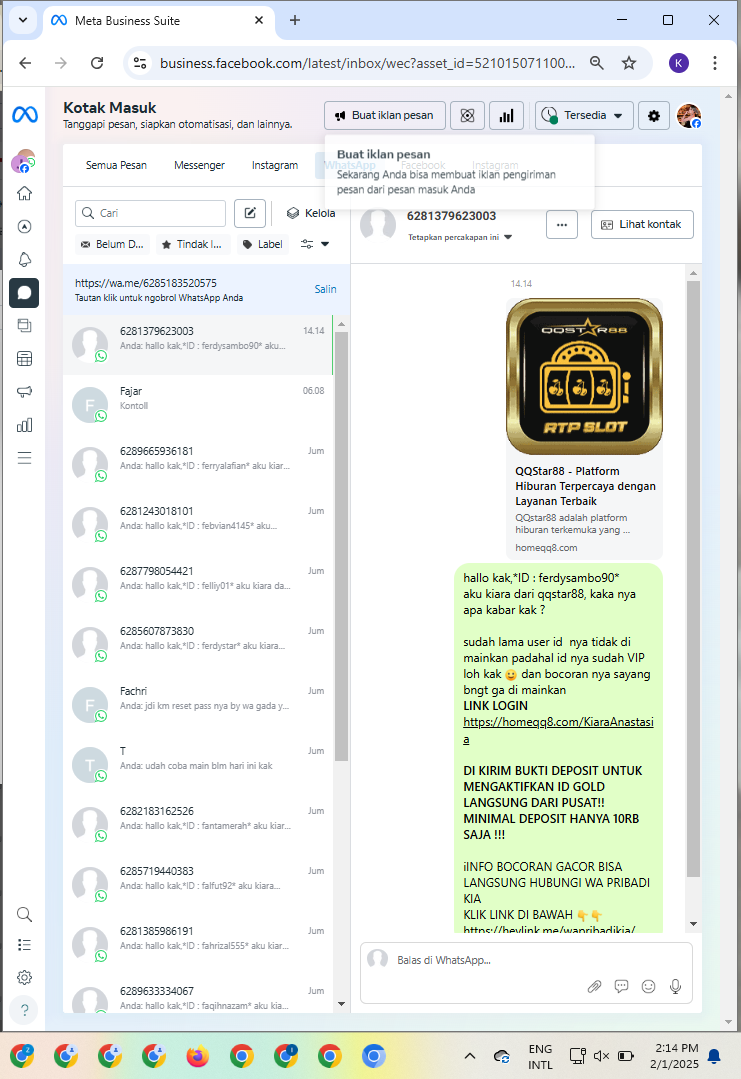Open the Content posts sidebar icon
The width and height of the screenshot is (741, 1079).
tap(25, 325)
